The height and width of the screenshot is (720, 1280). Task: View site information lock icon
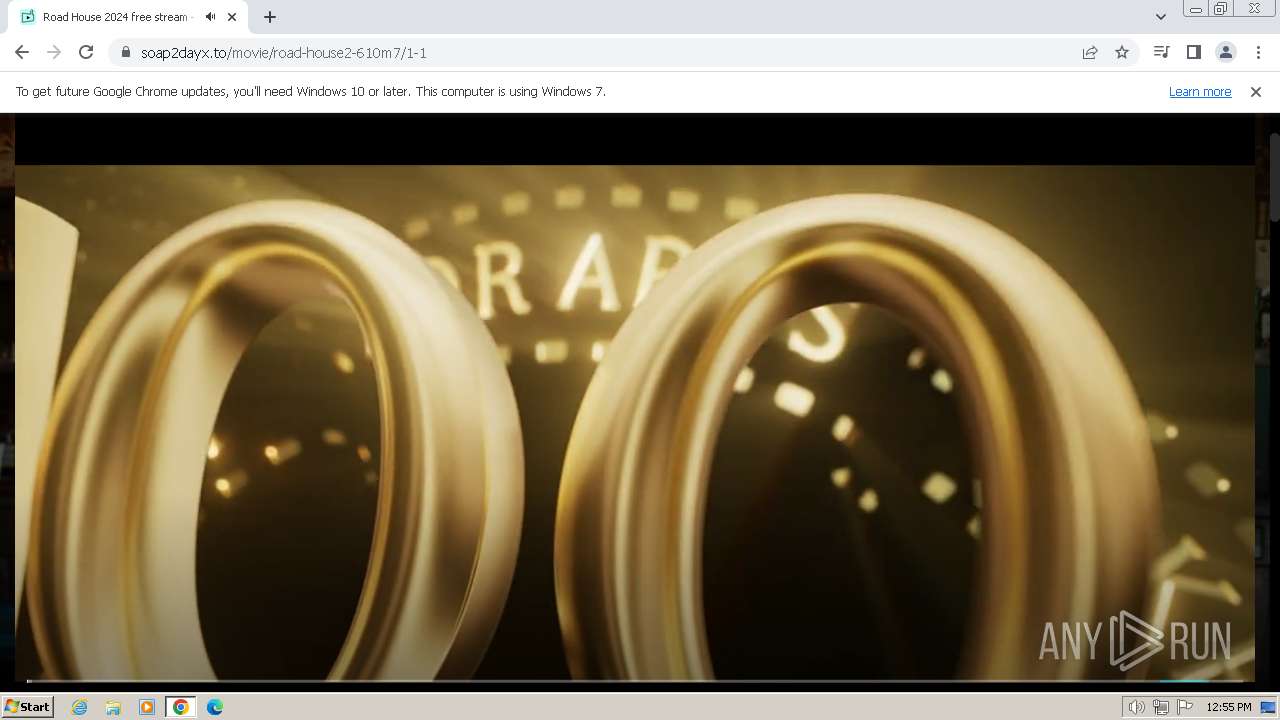[125, 52]
